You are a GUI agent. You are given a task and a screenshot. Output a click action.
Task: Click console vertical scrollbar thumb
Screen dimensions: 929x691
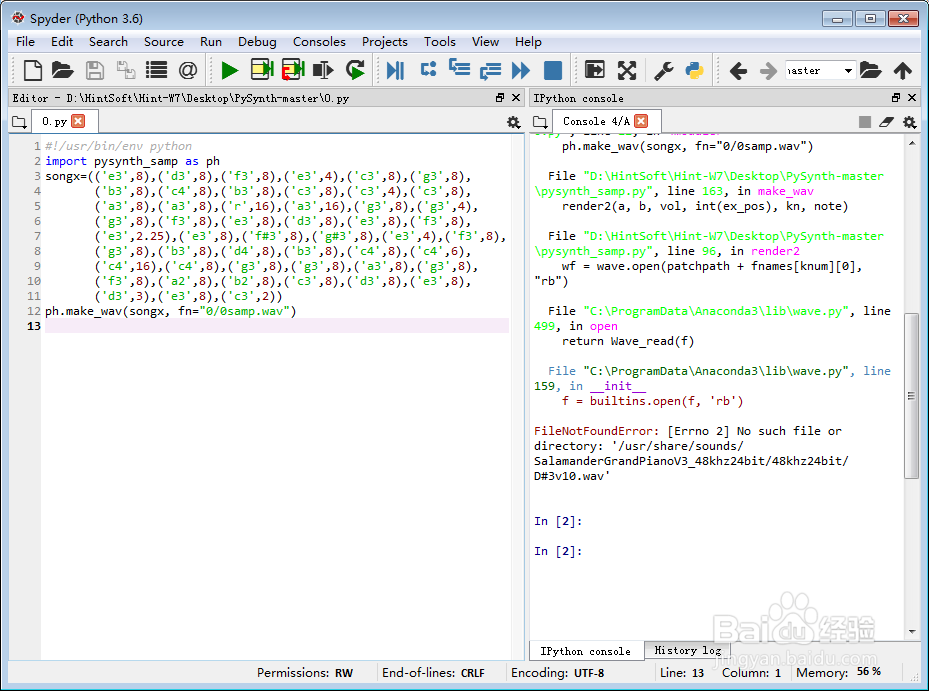(x=911, y=395)
